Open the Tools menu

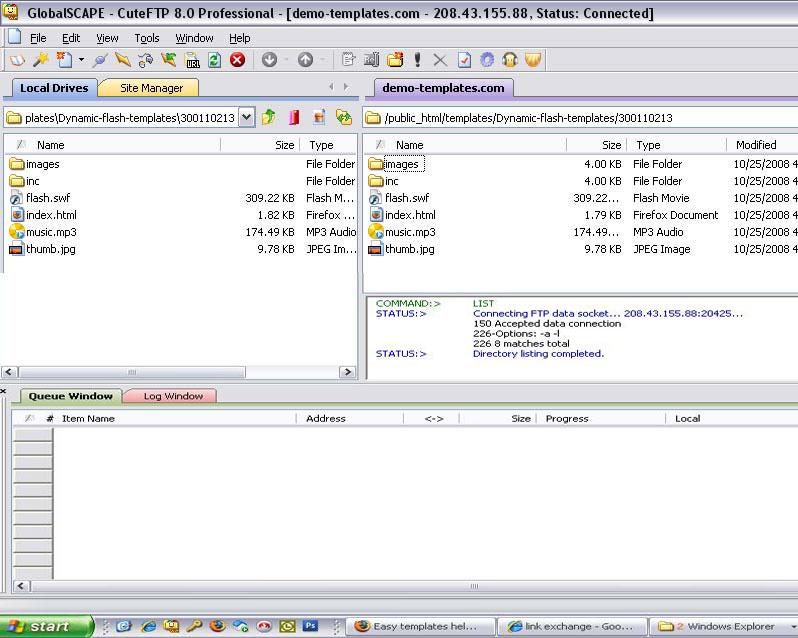tap(147, 38)
